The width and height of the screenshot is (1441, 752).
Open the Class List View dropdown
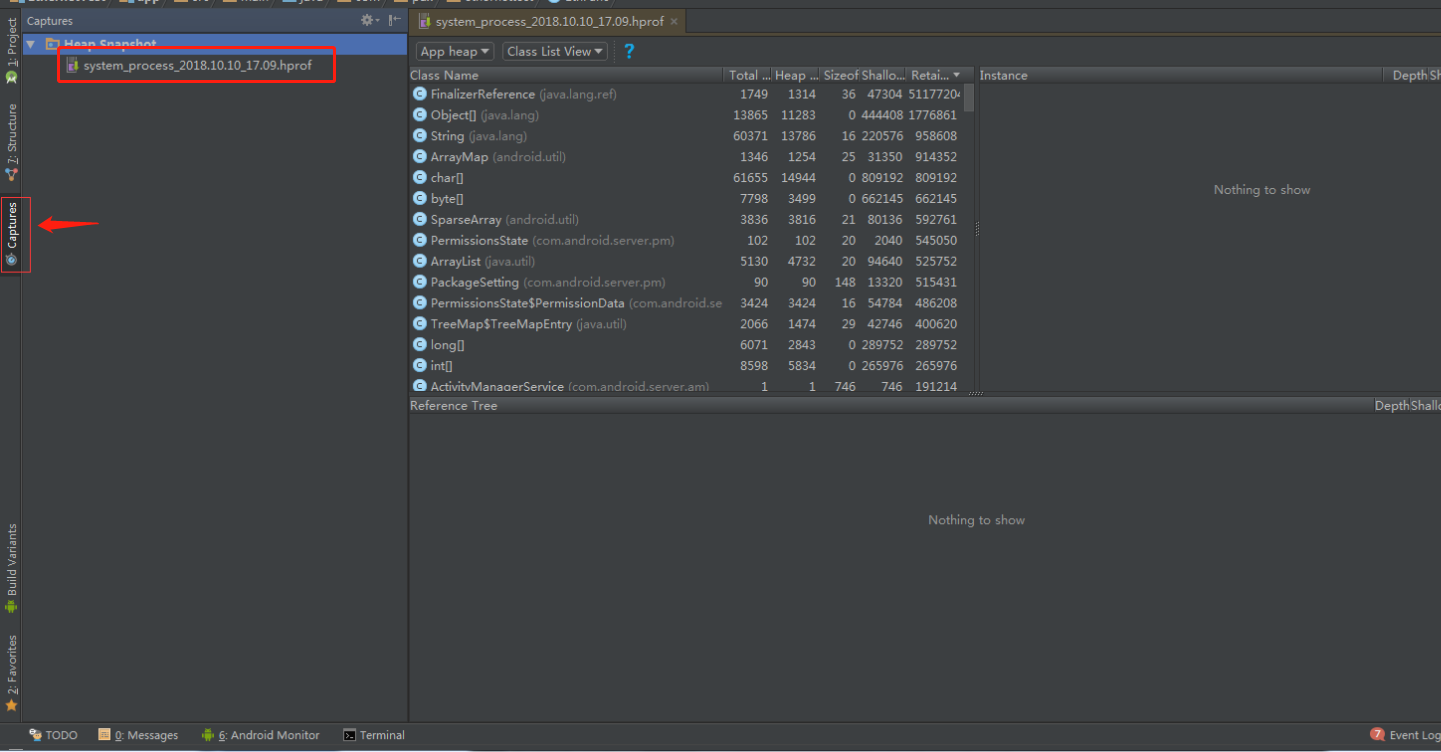coord(555,51)
